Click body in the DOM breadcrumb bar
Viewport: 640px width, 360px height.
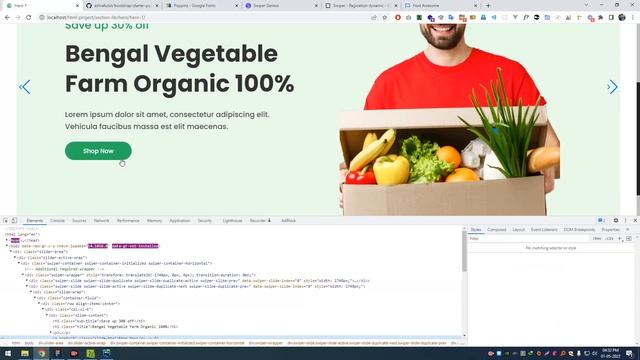tap(29, 343)
